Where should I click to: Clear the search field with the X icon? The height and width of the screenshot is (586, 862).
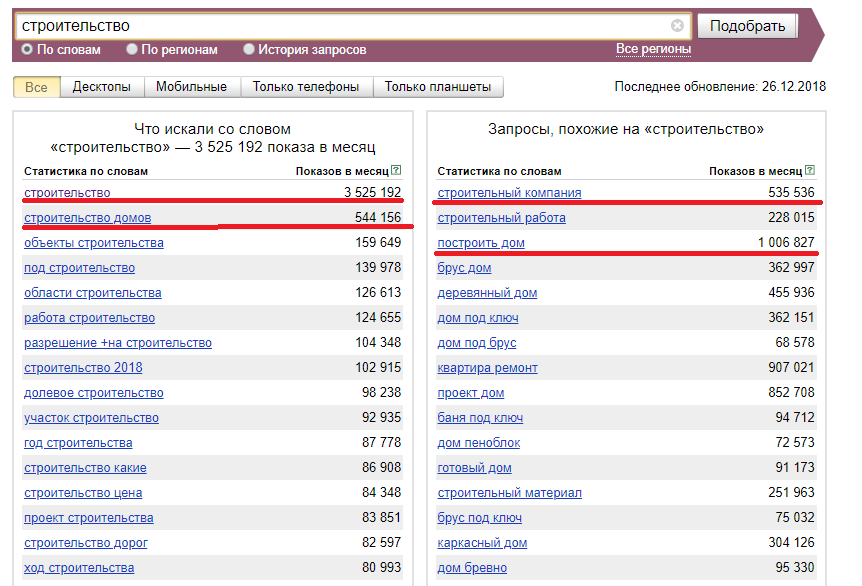point(677,26)
